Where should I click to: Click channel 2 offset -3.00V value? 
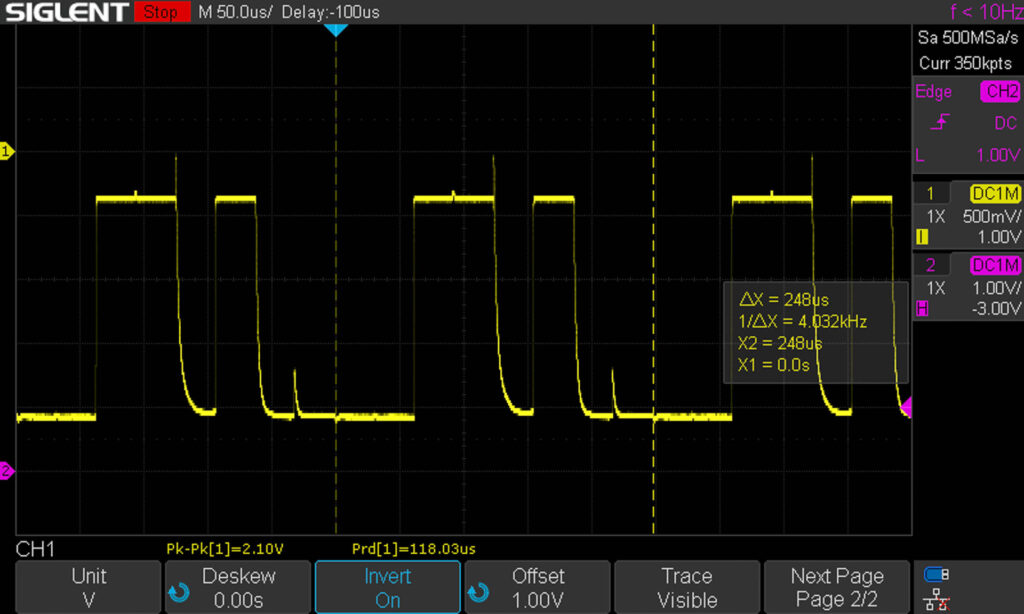click(x=996, y=308)
